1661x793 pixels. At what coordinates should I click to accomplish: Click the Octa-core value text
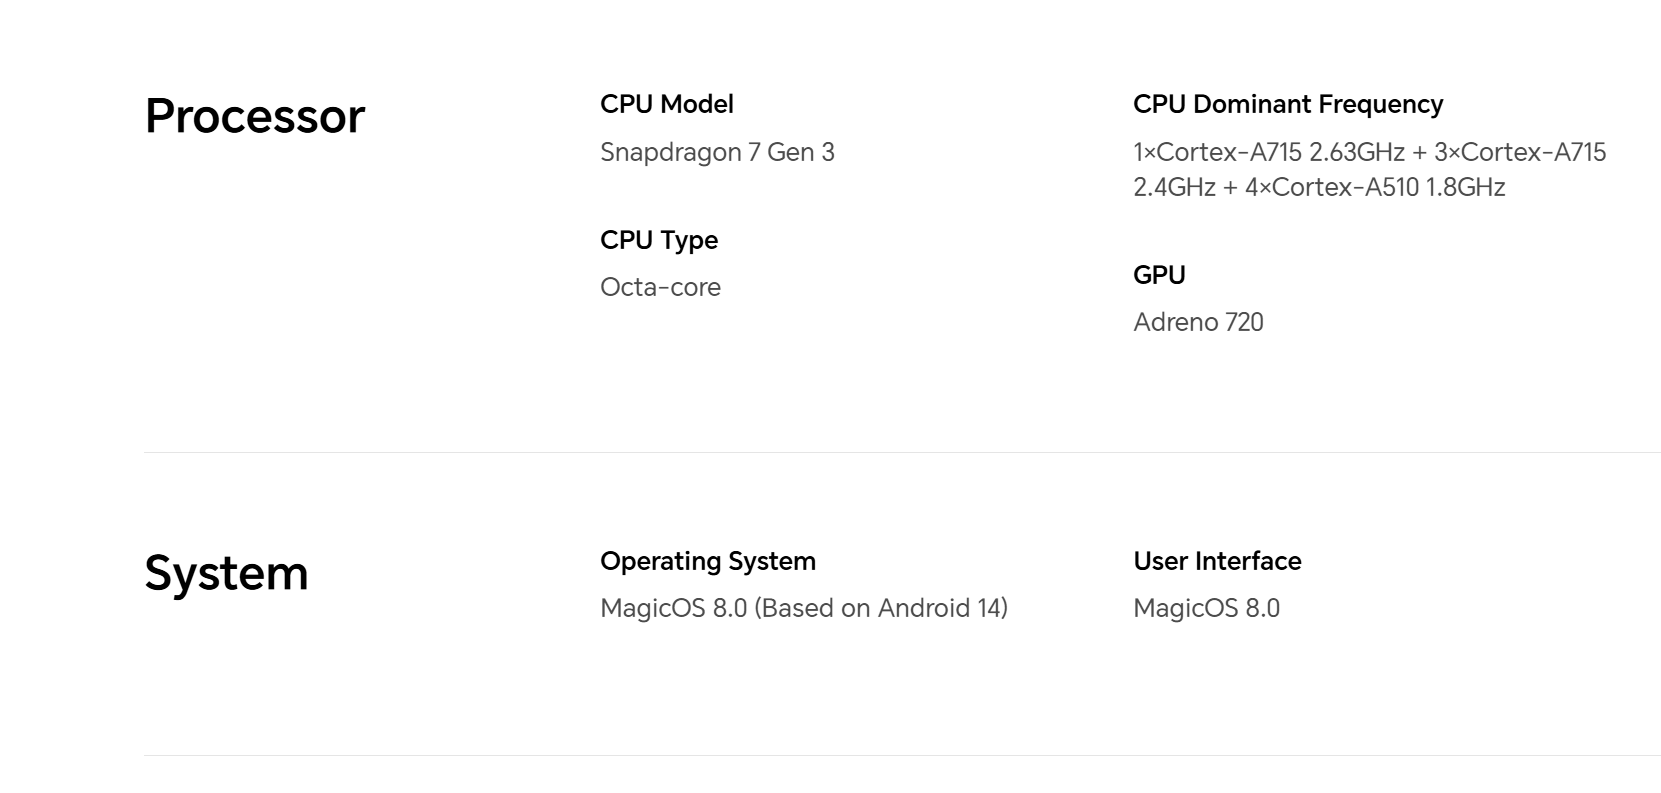point(660,287)
